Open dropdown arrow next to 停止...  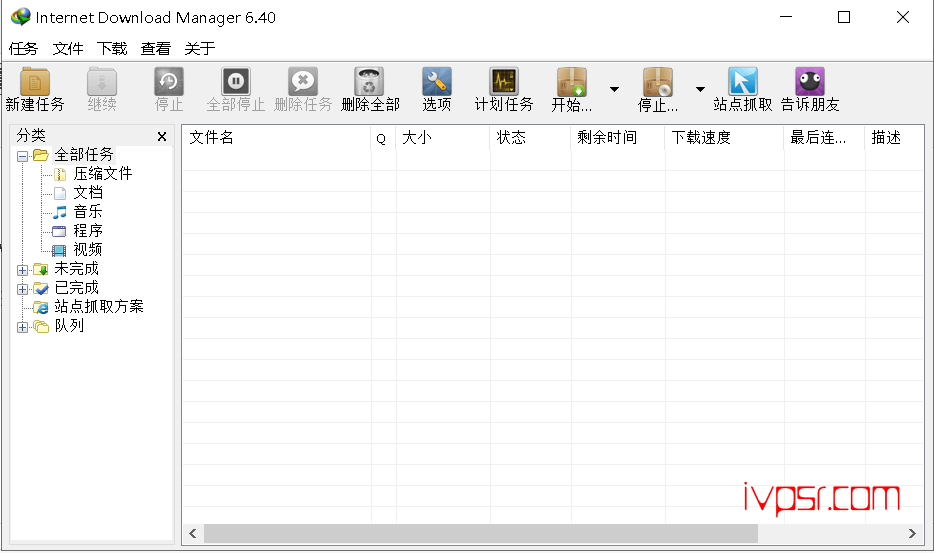click(x=700, y=89)
